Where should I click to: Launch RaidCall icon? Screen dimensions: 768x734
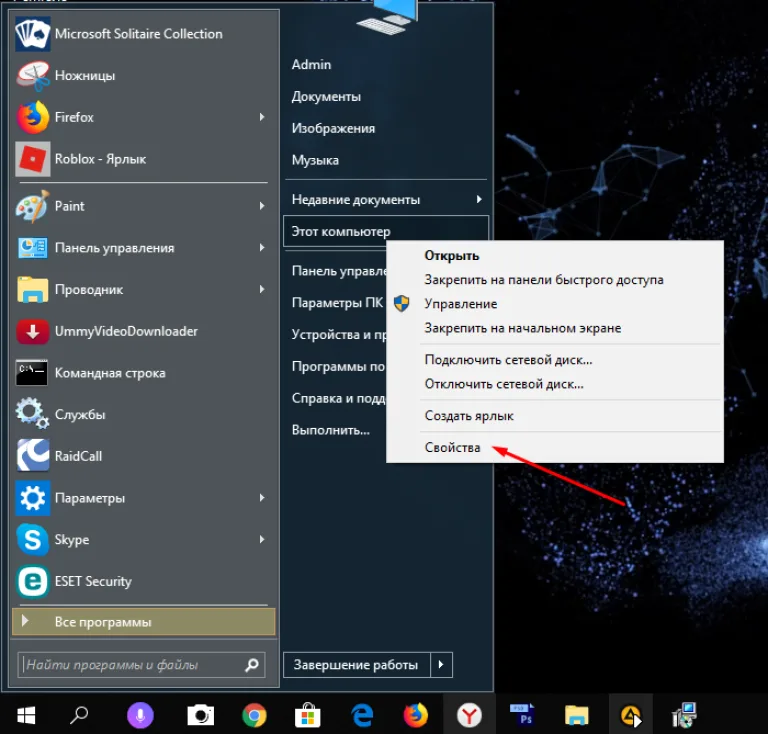[x=32, y=455]
